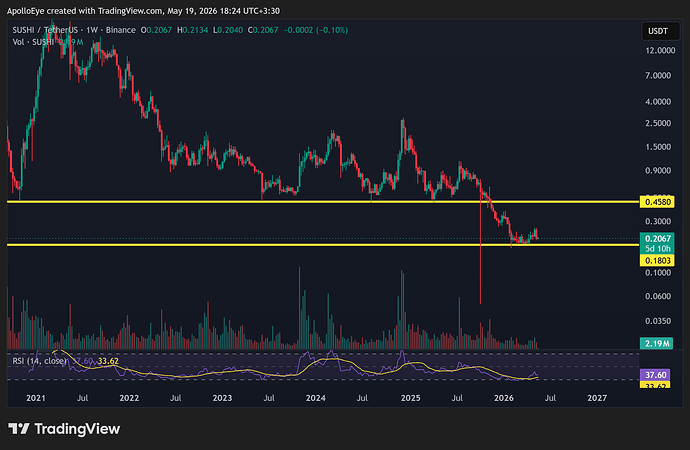Click the TradingView logo at the bottom
The width and height of the screenshot is (690, 450).
point(64,429)
